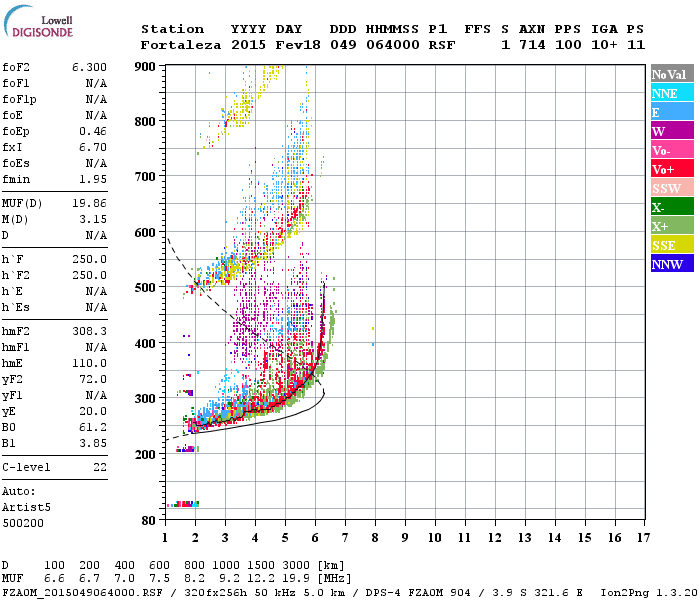Click the yE value 20.0

(x=93, y=412)
